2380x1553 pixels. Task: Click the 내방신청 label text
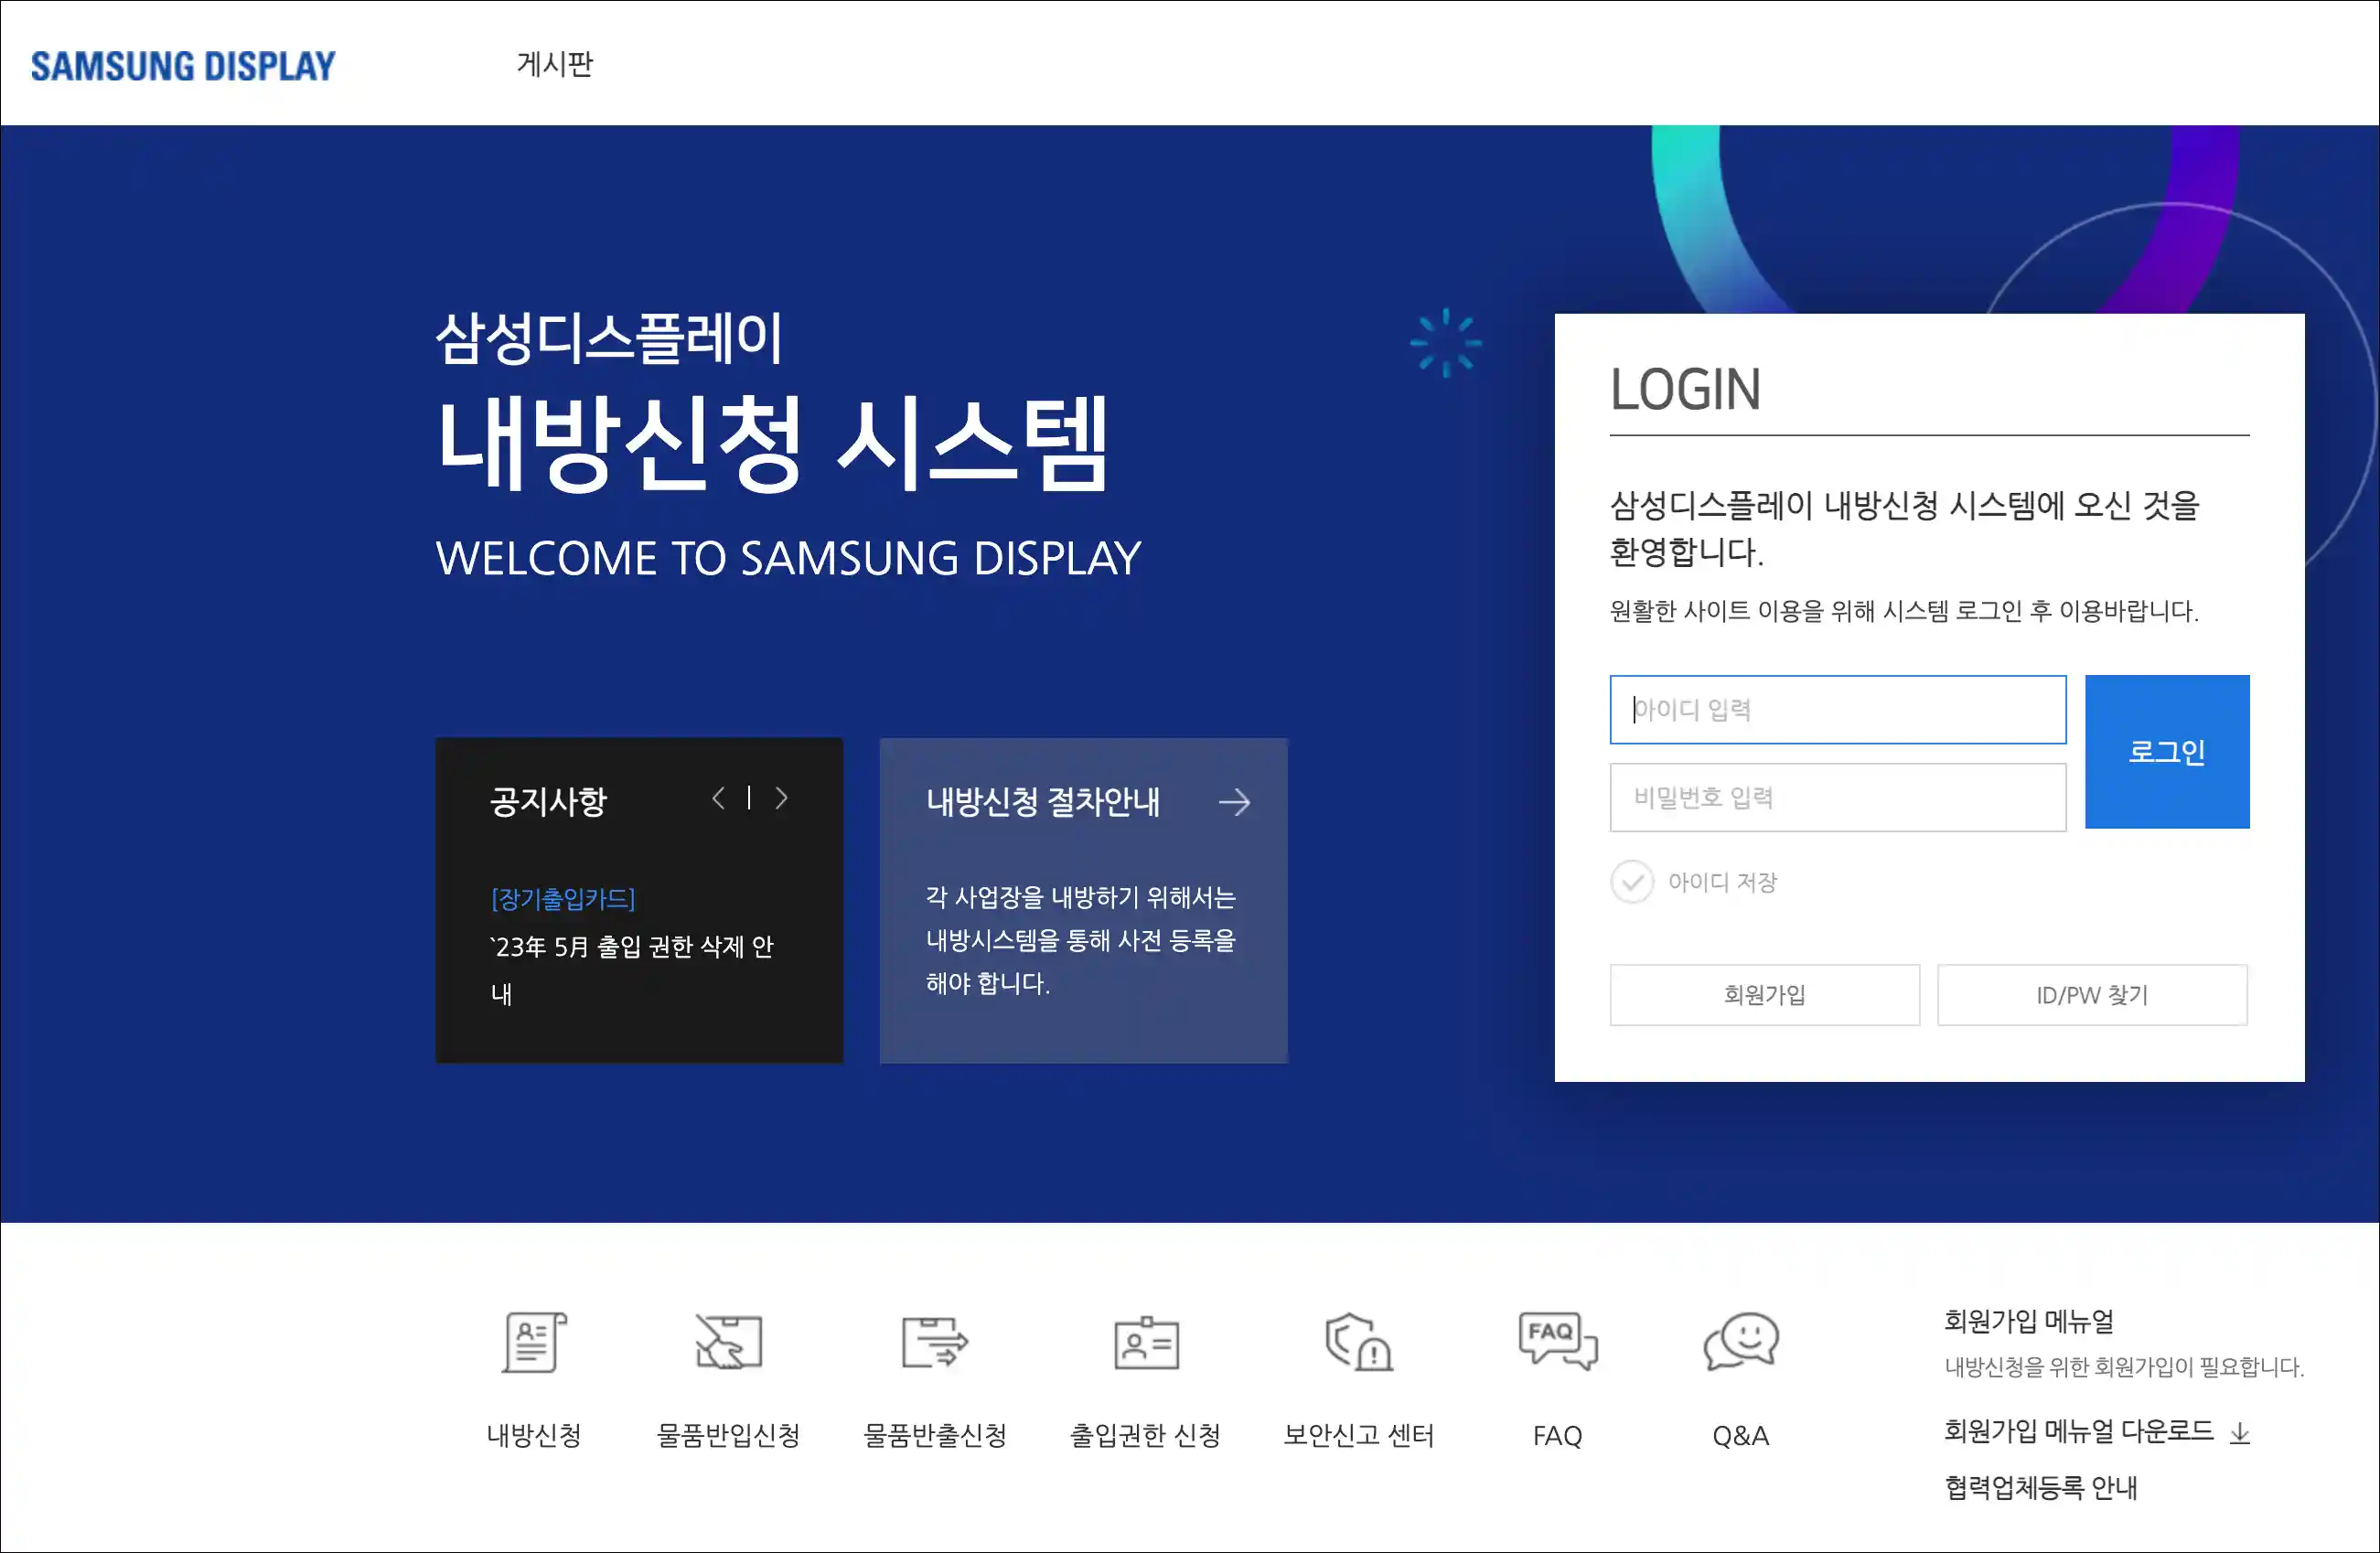(x=534, y=1435)
